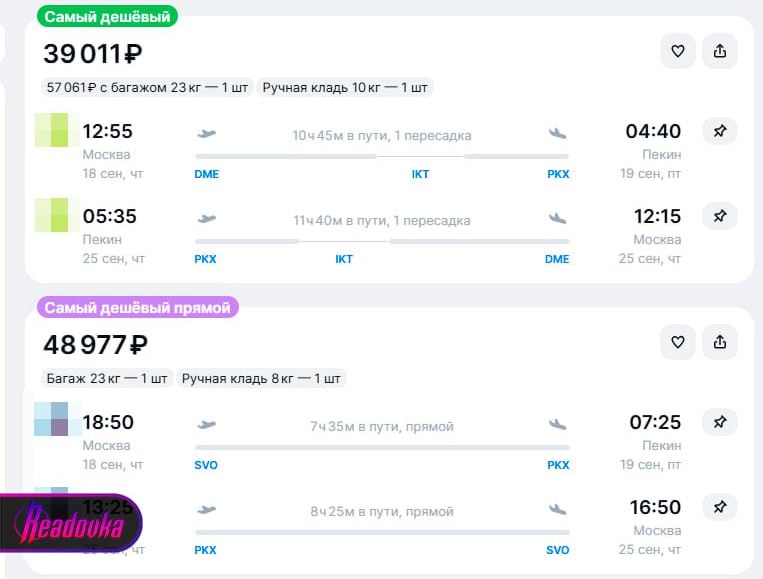Open the 48 977₽ price ticket
The height and width of the screenshot is (579, 763).
(95, 345)
